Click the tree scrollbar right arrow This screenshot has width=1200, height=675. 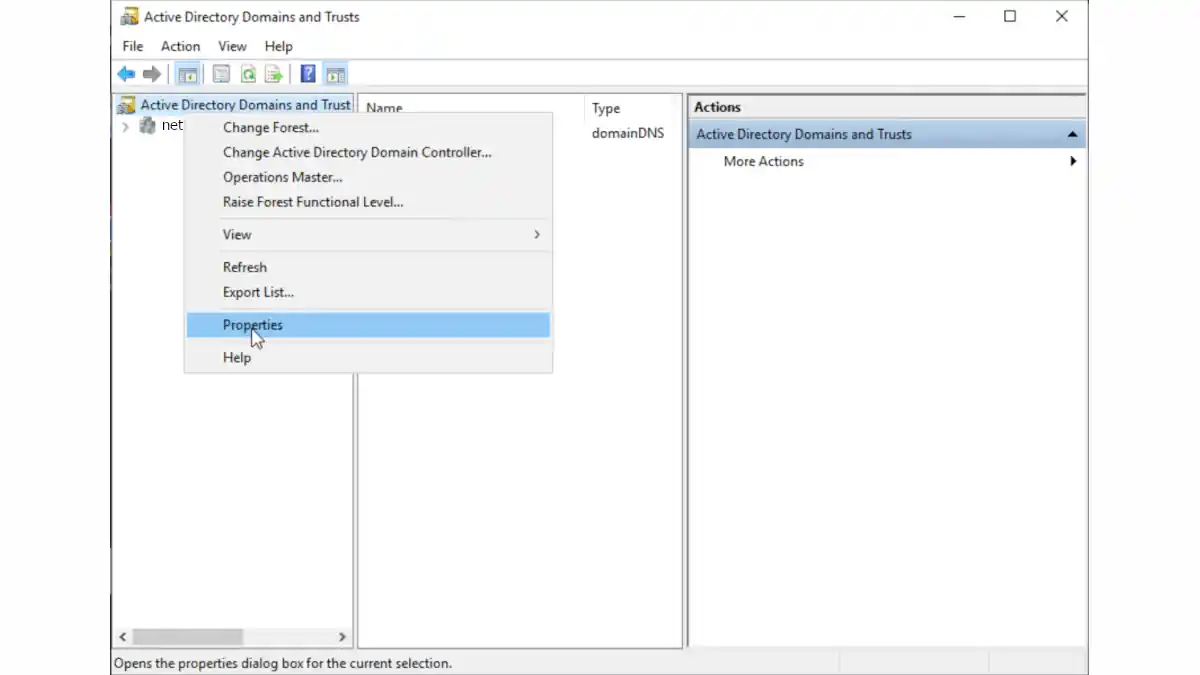[342, 636]
